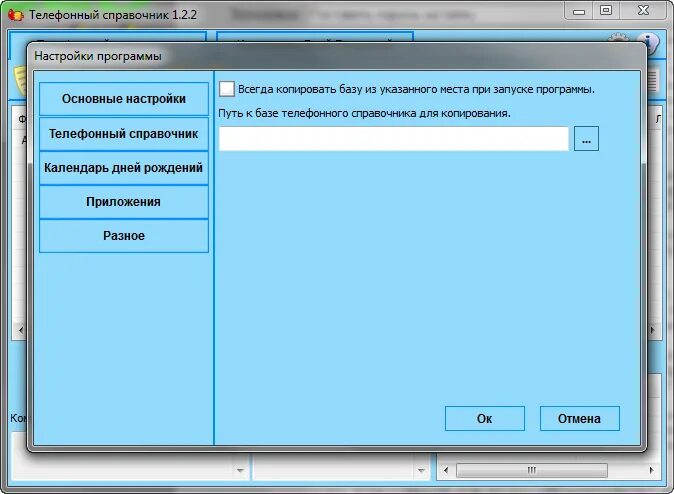Open Календарь дней рождений settings
The height and width of the screenshot is (494, 674).
124,168
